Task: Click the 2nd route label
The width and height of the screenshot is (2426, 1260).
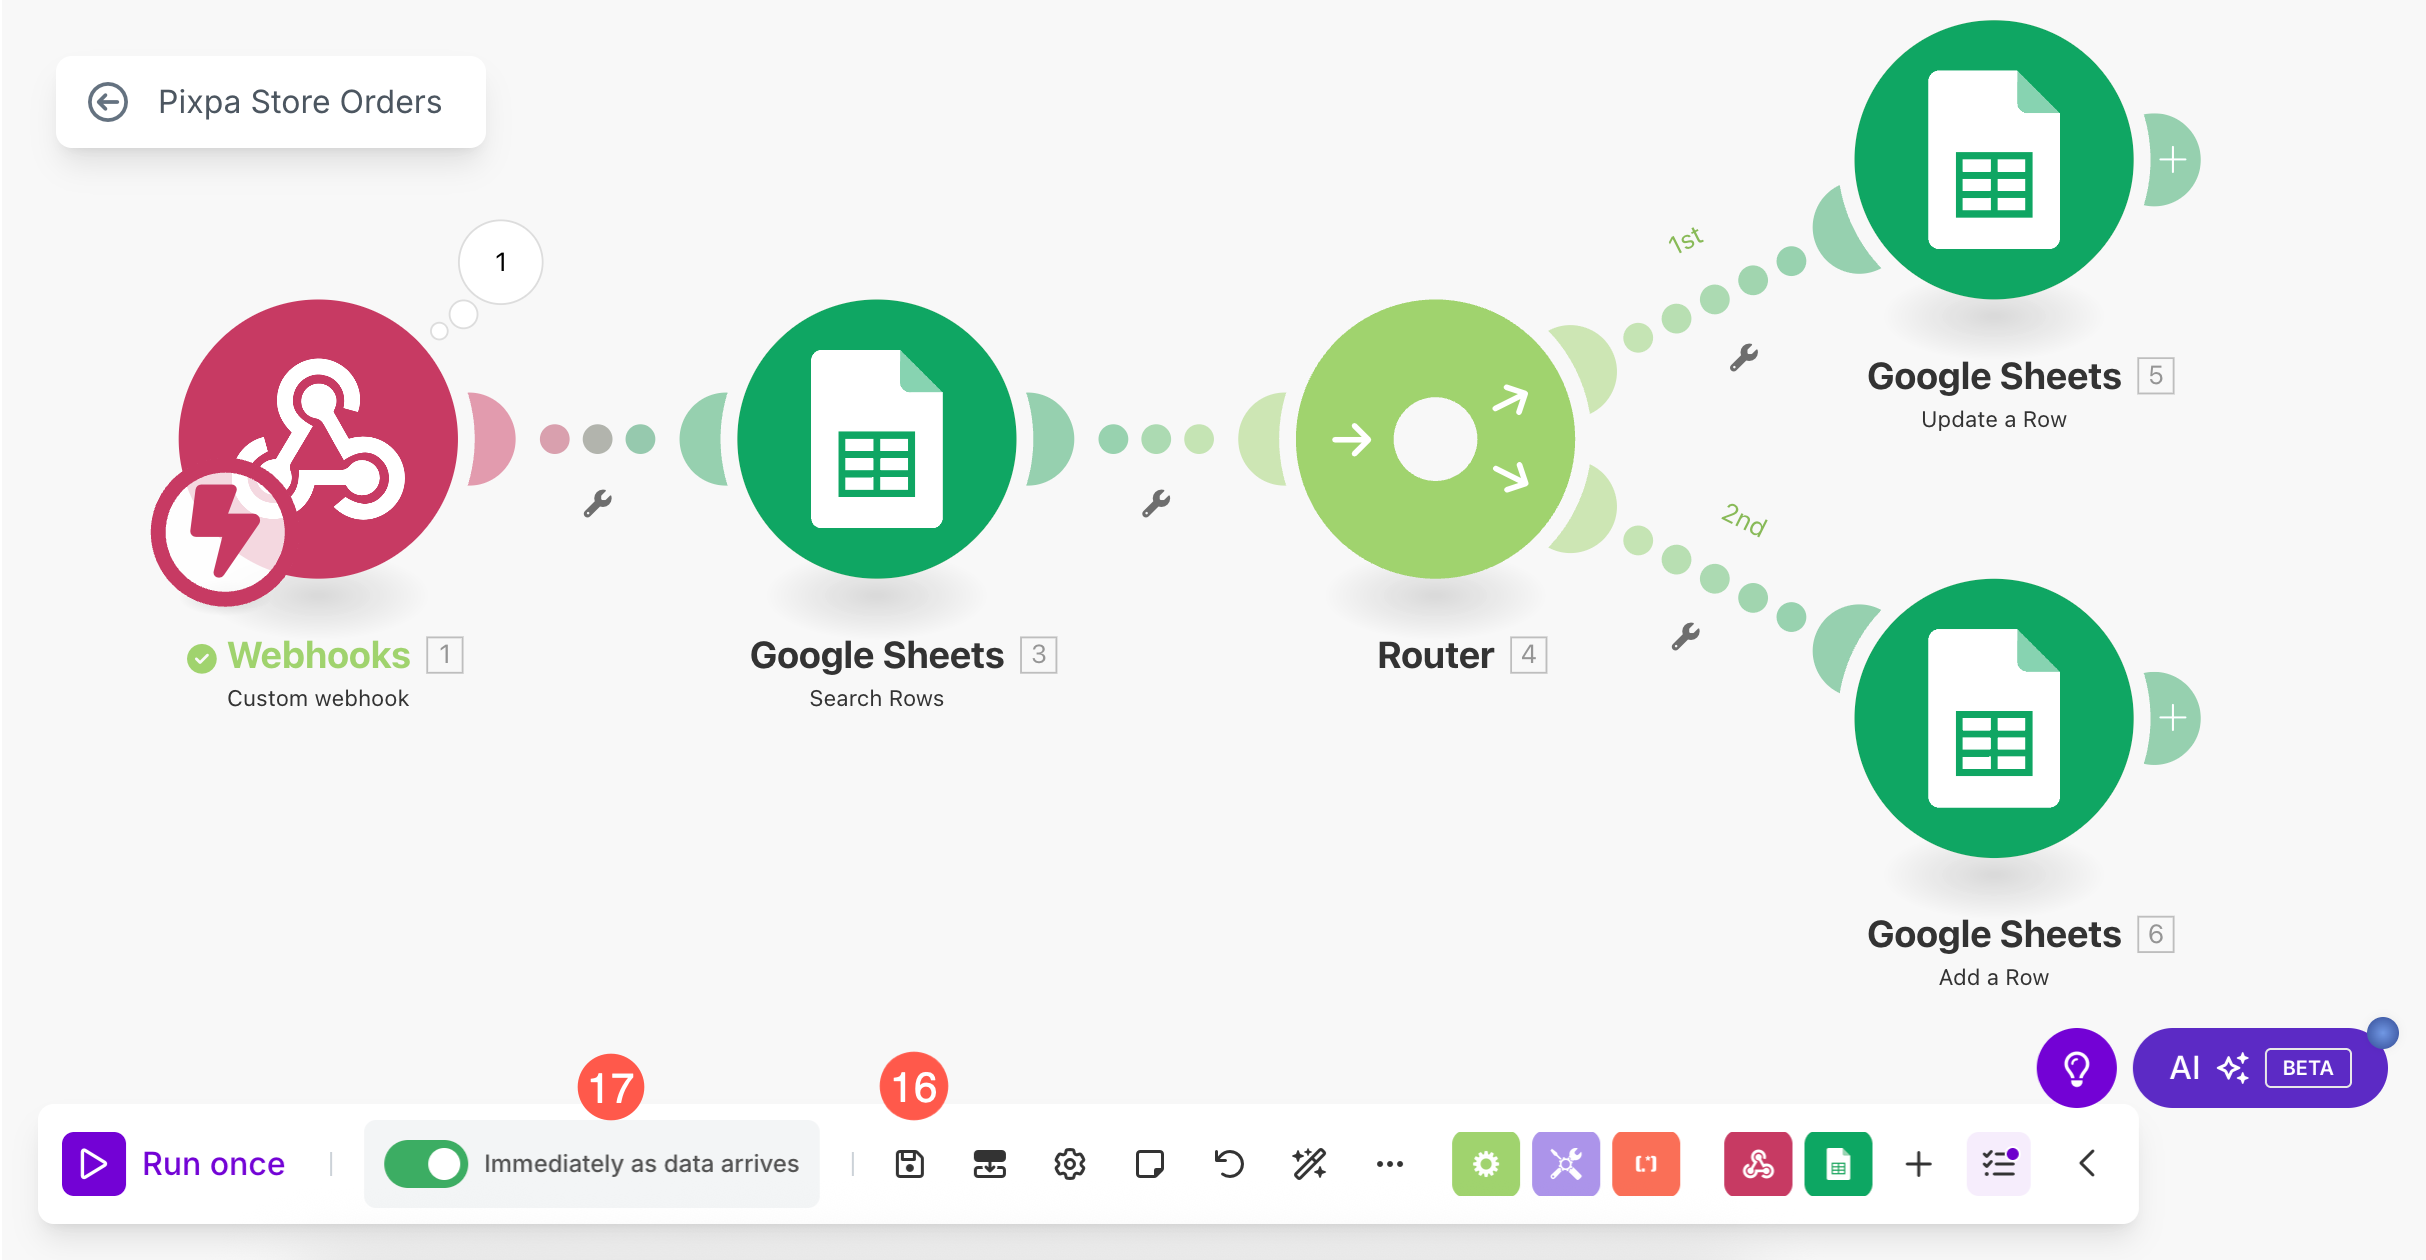Action: pyautogui.click(x=1744, y=520)
